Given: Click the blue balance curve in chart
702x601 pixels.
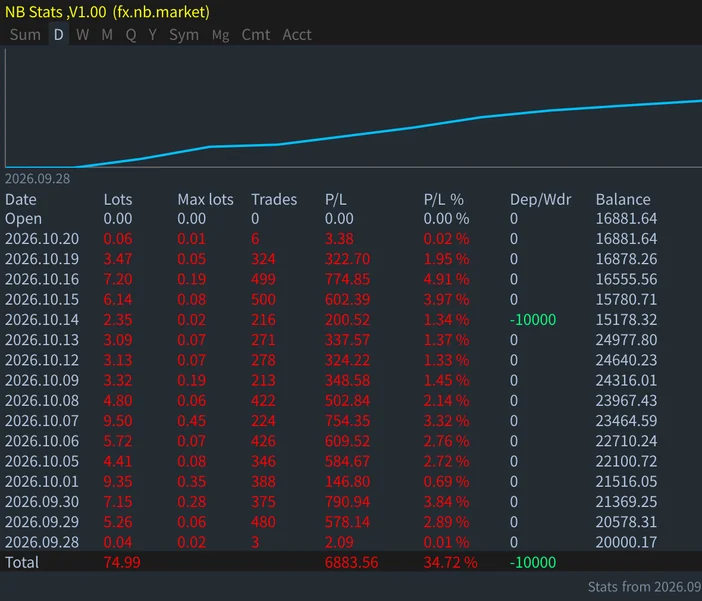Looking at the screenshot, I should 354,134.
